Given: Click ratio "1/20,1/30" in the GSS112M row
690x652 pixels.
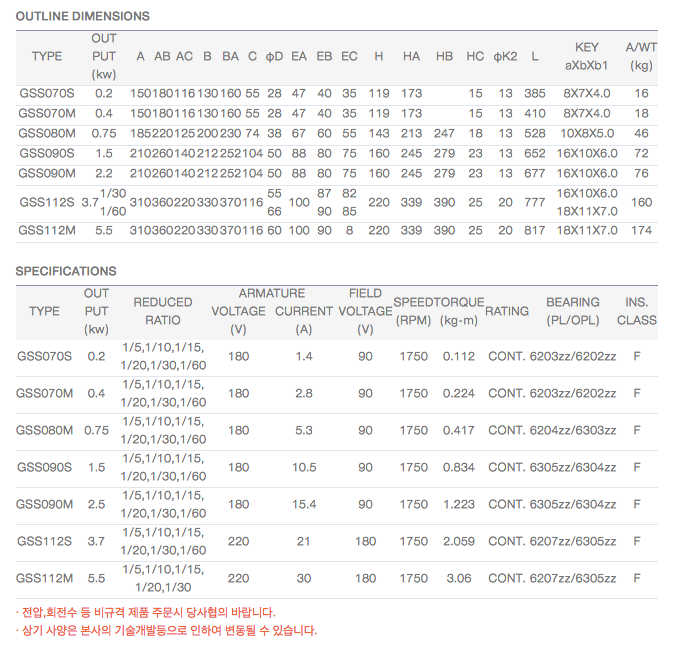Looking at the screenshot, I should point(163,587).
